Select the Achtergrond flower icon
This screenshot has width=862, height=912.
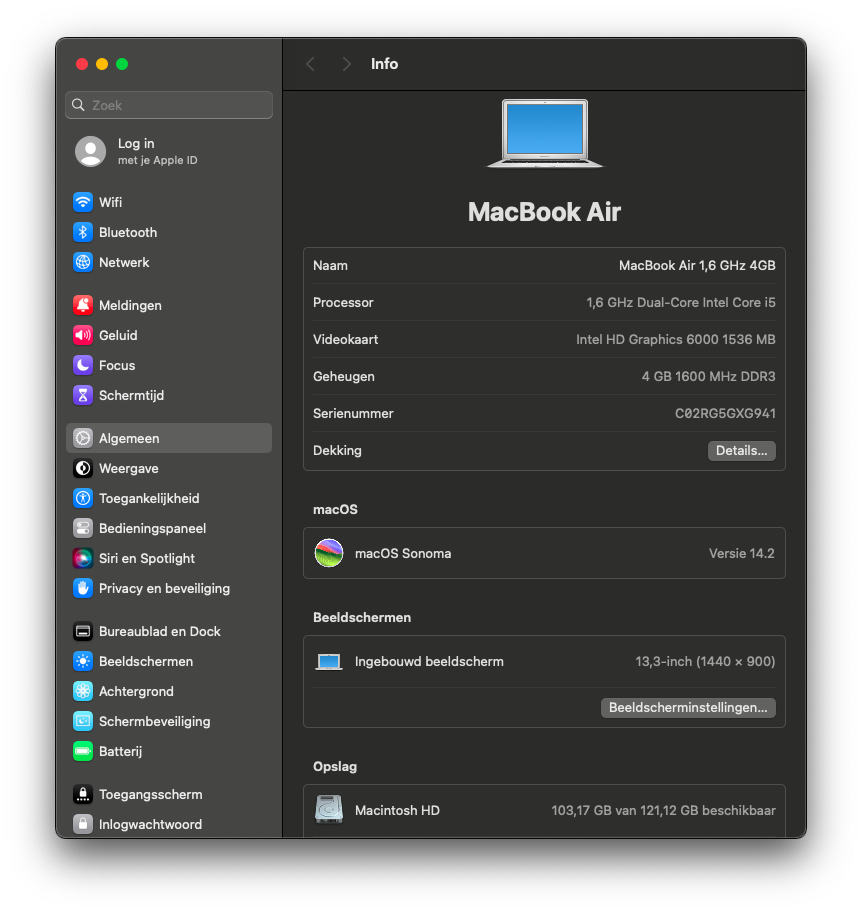[x=83, y=692]
